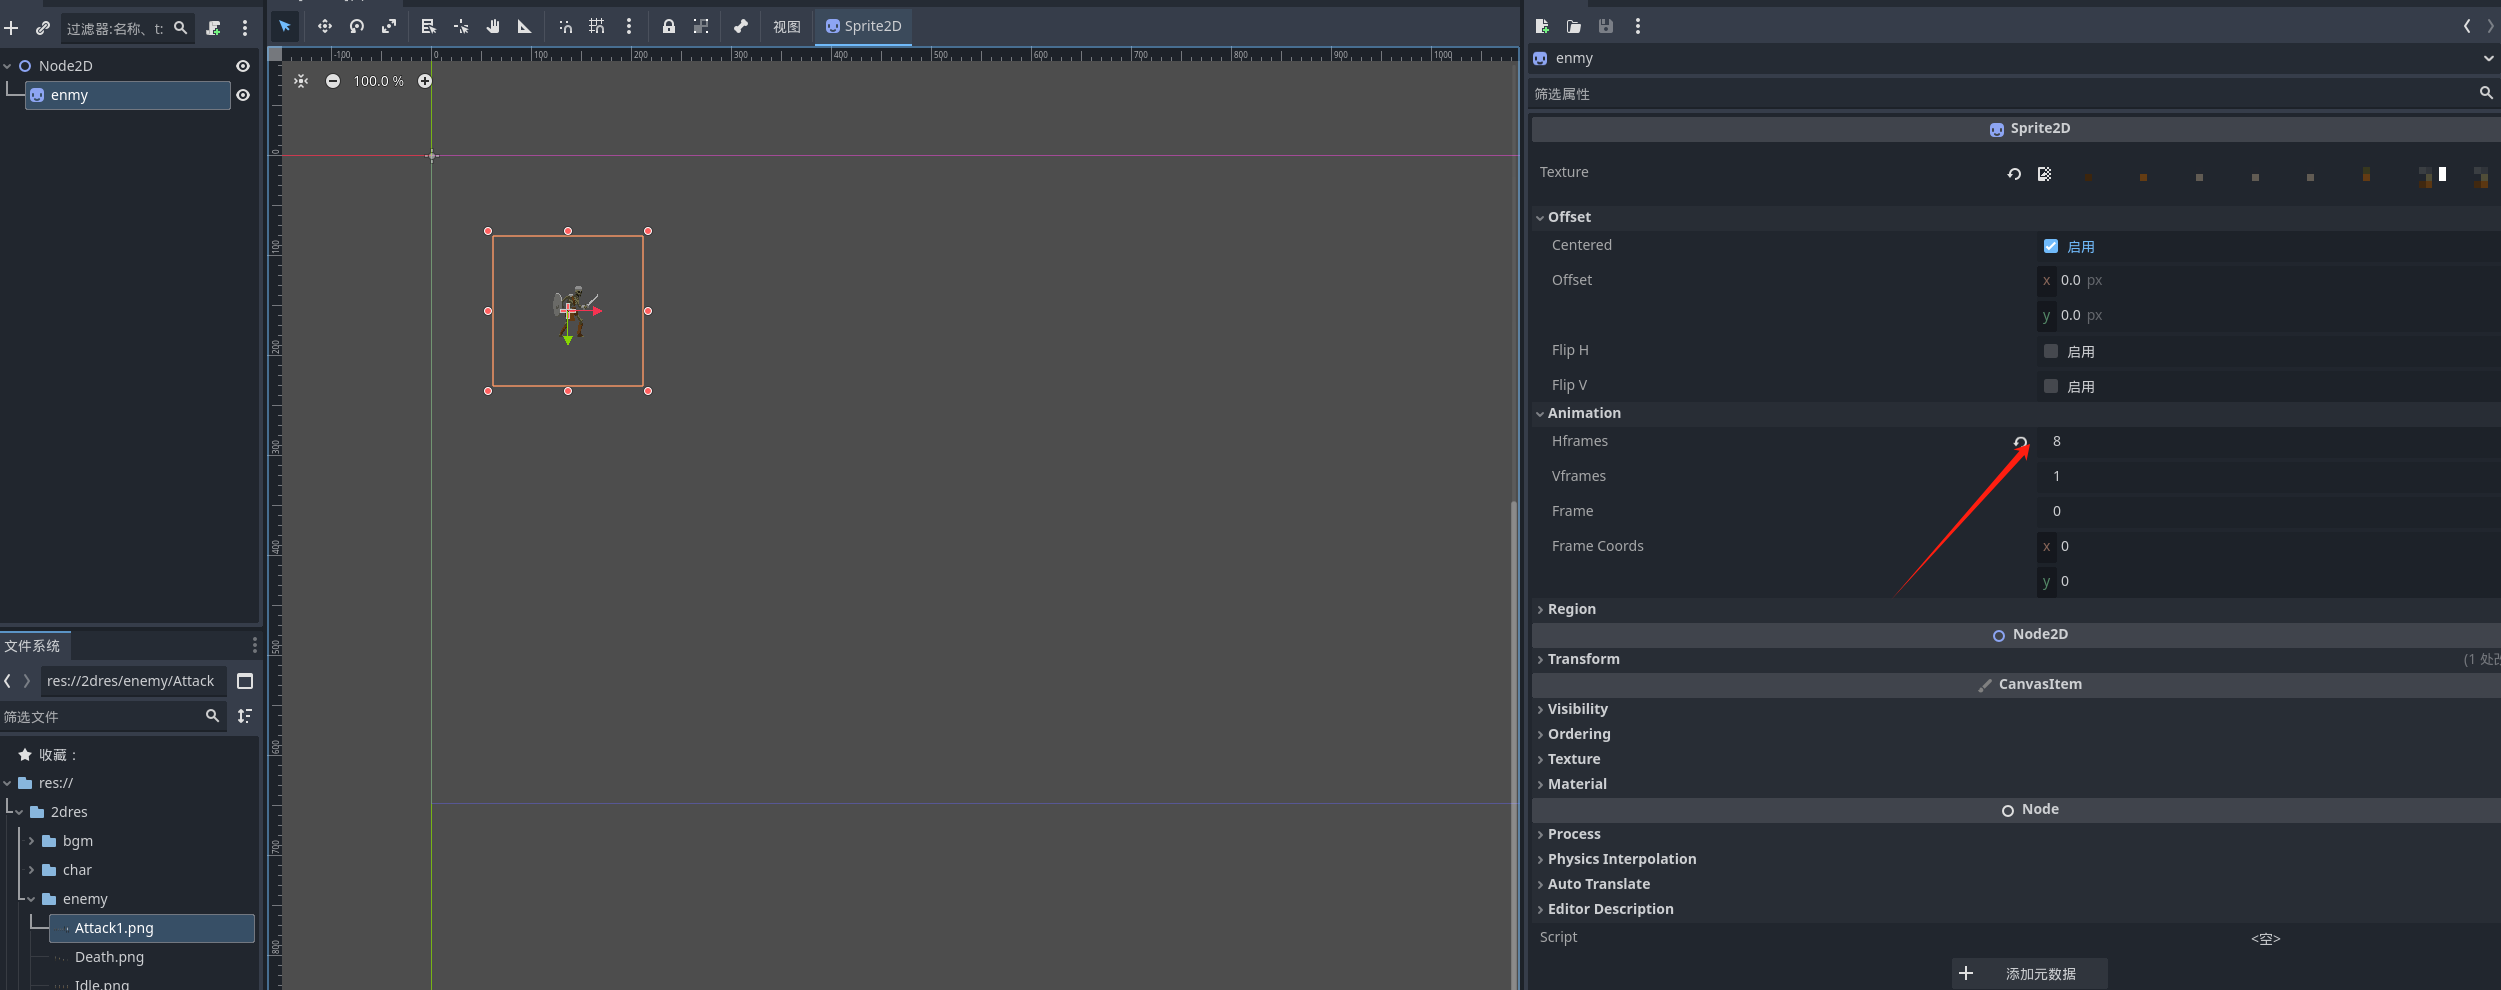
Task: Uncheck the Centered checkbox
Action: [x=2051, y=246]
